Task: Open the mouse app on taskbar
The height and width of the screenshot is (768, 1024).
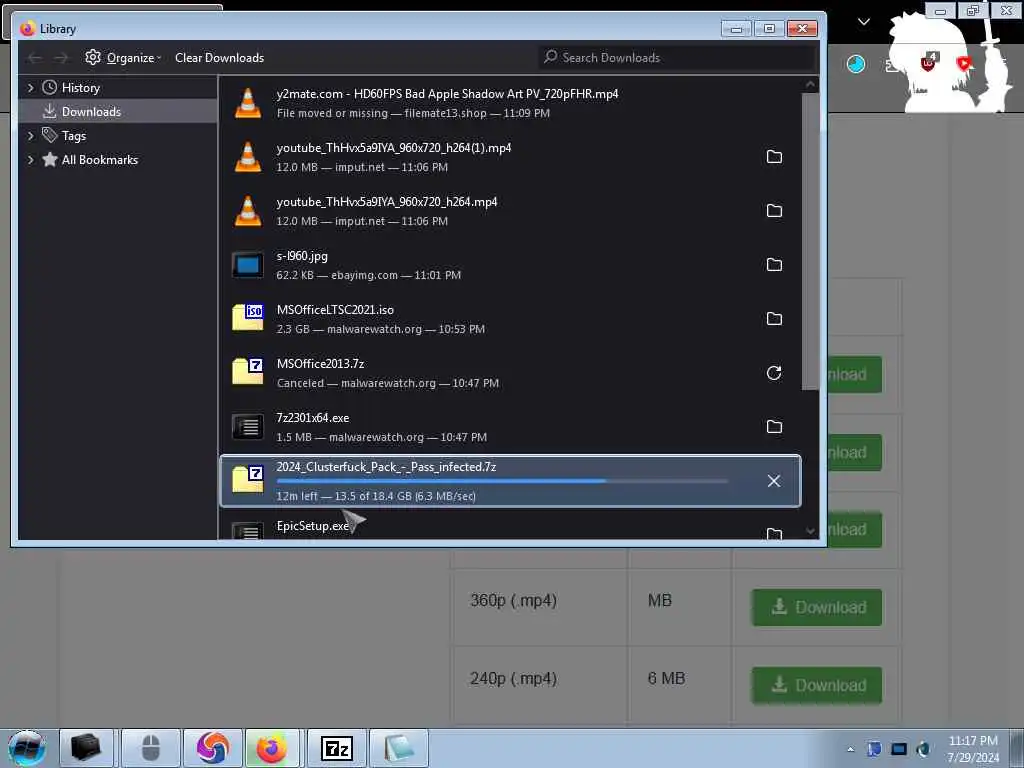Action: click(150, 748)
